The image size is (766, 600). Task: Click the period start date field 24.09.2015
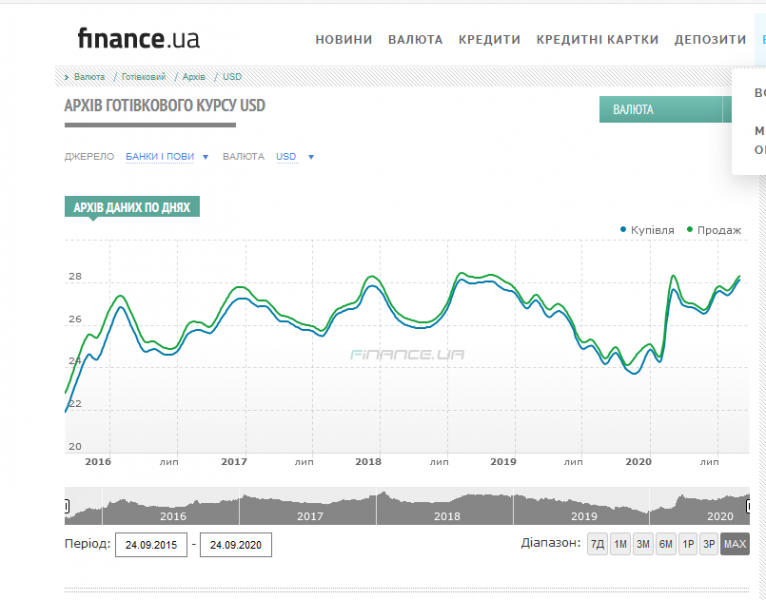click(x=151, y=545)
